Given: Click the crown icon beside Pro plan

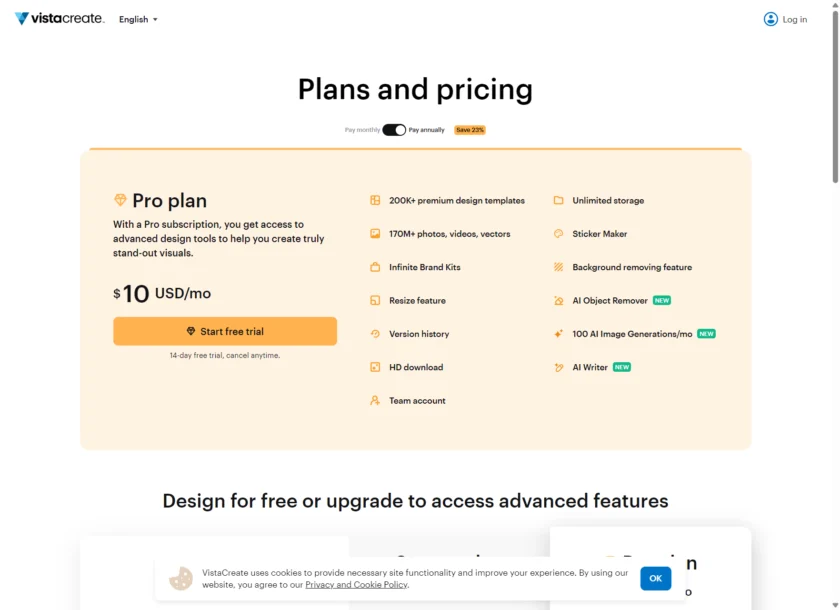Looking at the screenshot, I should pos(121,200).
